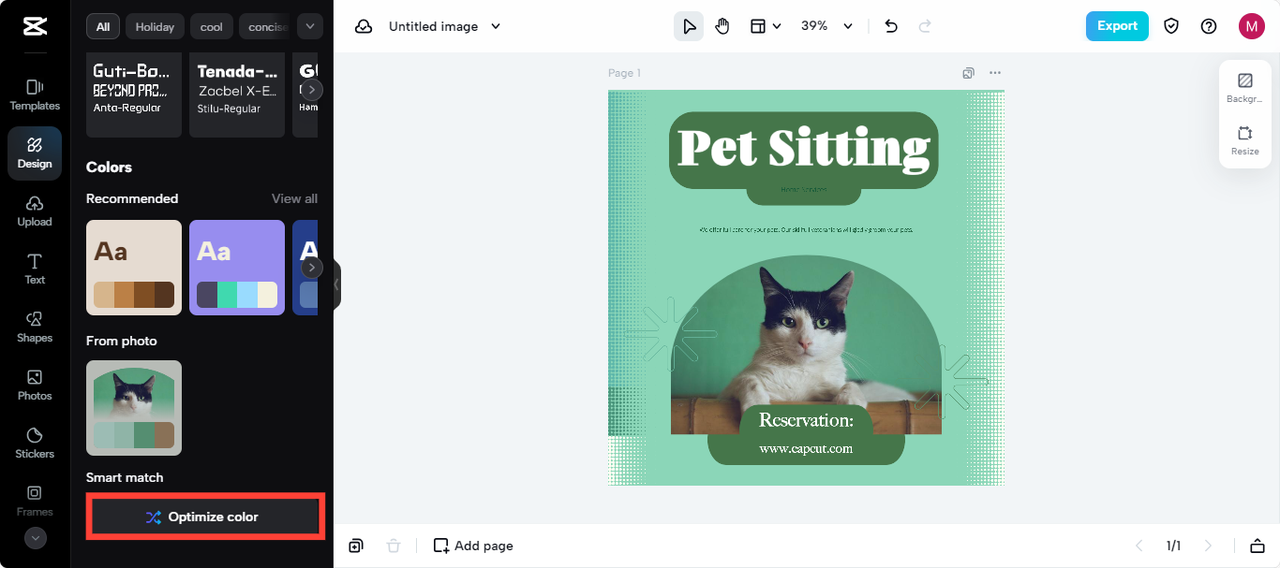The width and height of the screenshot is (1280, 568).
Task: Select the Reservation: text on canvas
Action: [x=806, y=420]
